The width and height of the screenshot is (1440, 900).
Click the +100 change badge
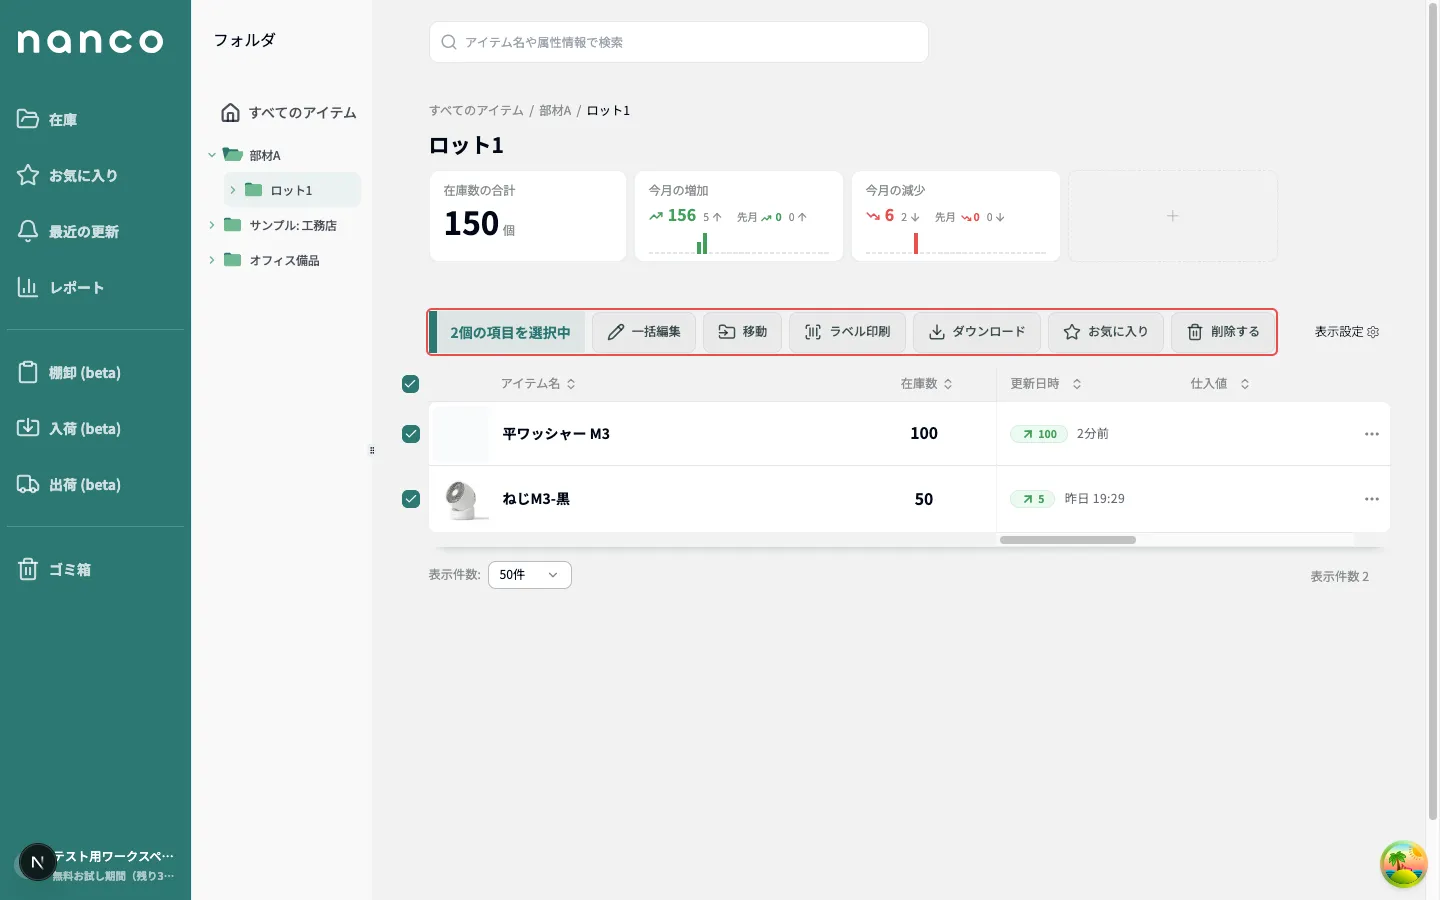[1039, 434]
